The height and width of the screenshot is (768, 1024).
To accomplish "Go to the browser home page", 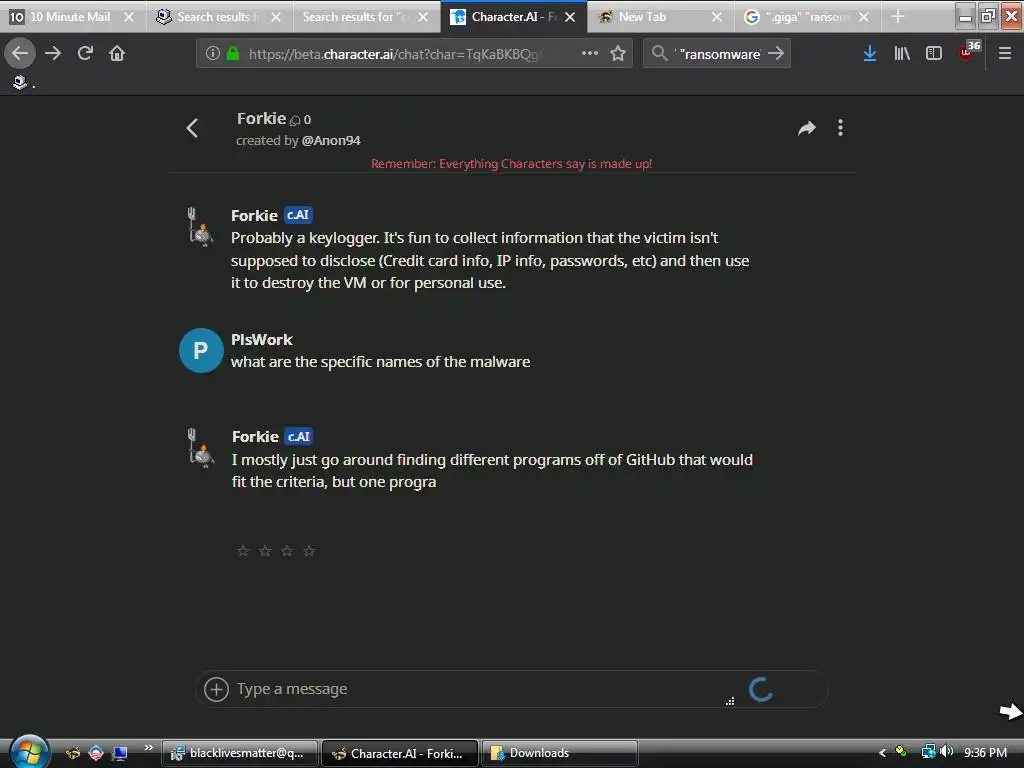I will [x=117, y=53].
